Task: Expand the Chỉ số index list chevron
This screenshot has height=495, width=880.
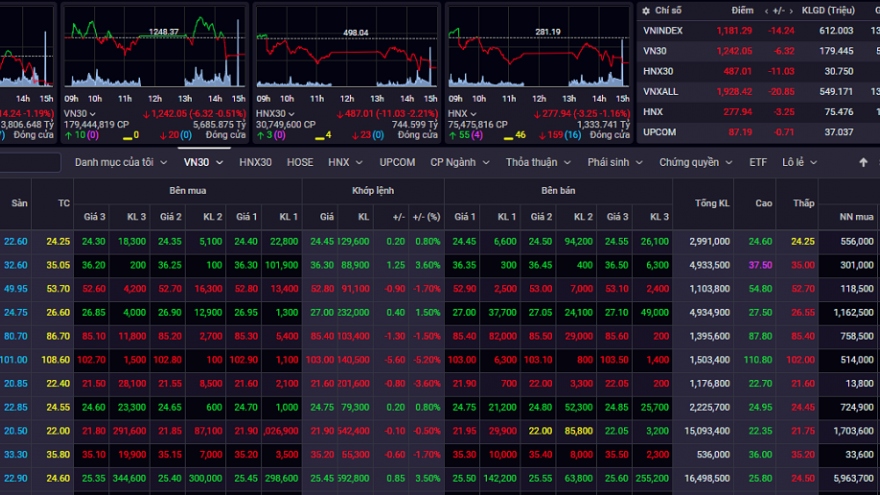Action: (x=647, y=10)
